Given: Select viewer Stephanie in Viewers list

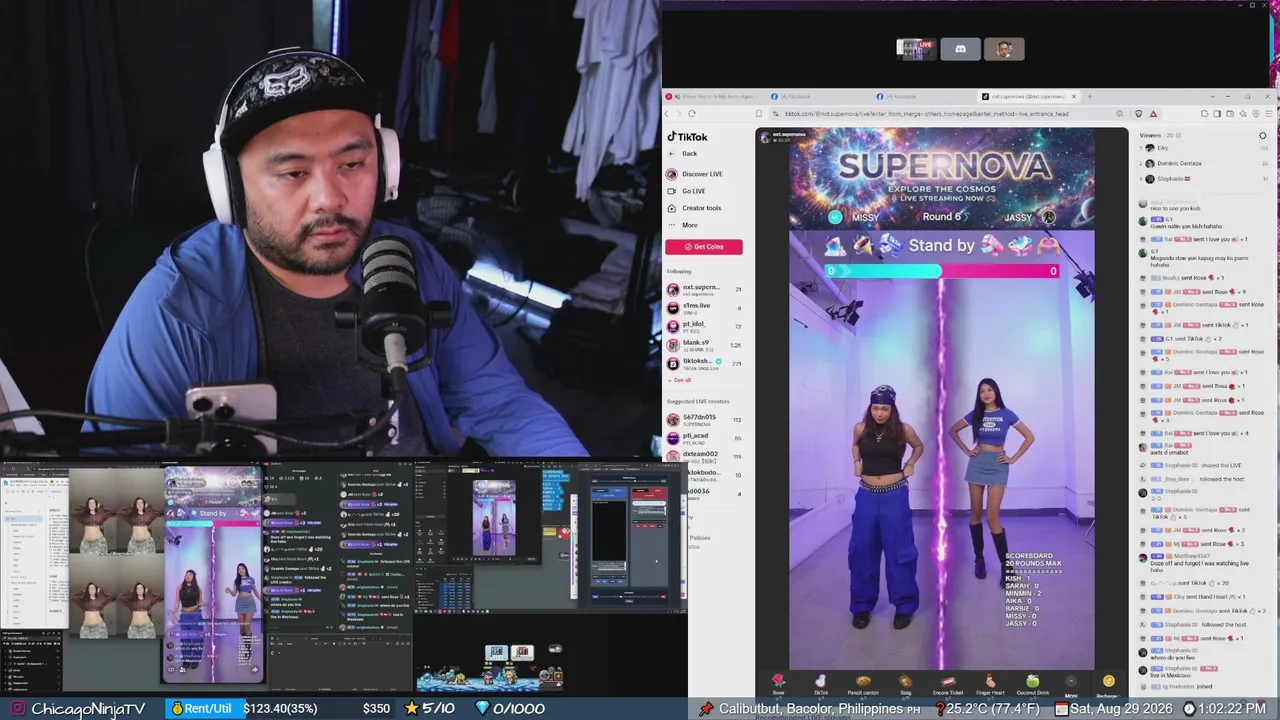Looking at the screenshot, I should click(1204, 178).
